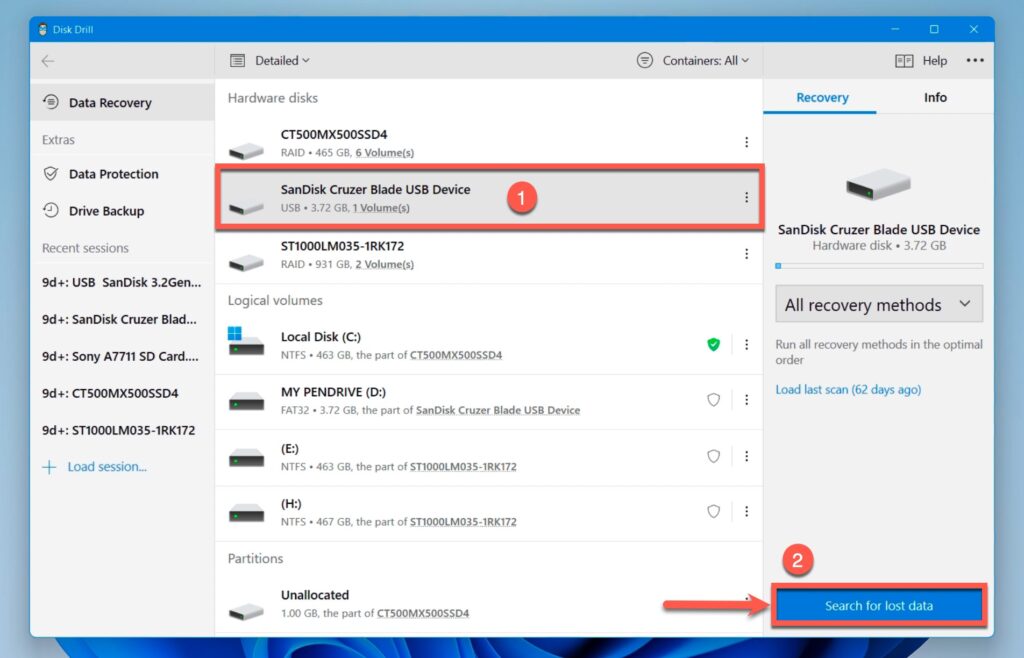Open options menu for SanDisk Cruzer Blade device
1024x658 pixels.
tap(747, 198)
